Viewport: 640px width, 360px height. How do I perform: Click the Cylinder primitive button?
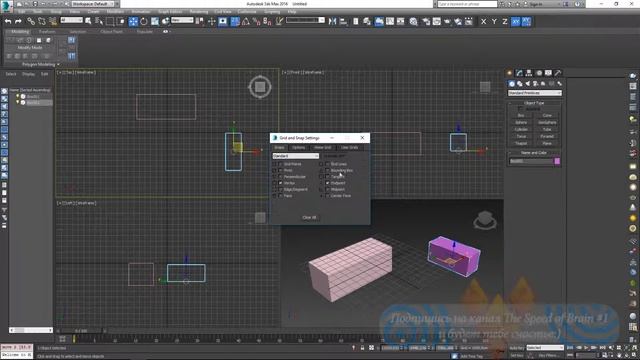521,129
